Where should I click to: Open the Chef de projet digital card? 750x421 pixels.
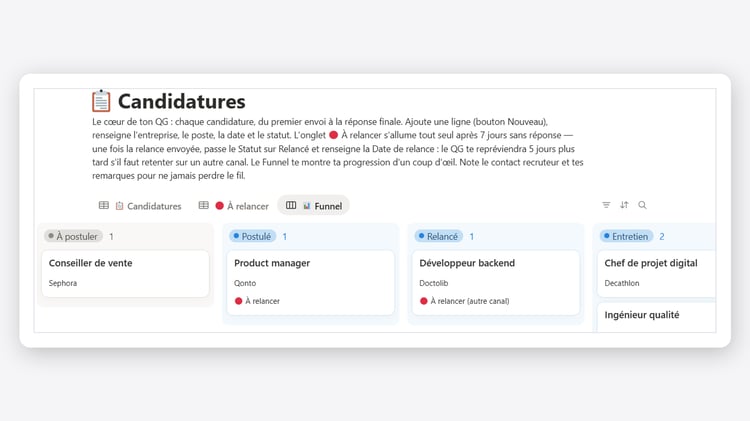point(656,273)
